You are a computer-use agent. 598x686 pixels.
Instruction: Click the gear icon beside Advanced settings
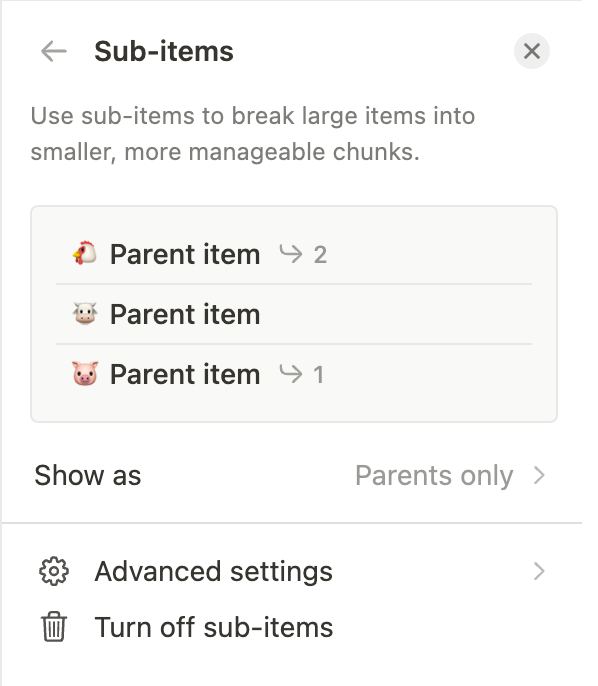click(x=54, y=571)
